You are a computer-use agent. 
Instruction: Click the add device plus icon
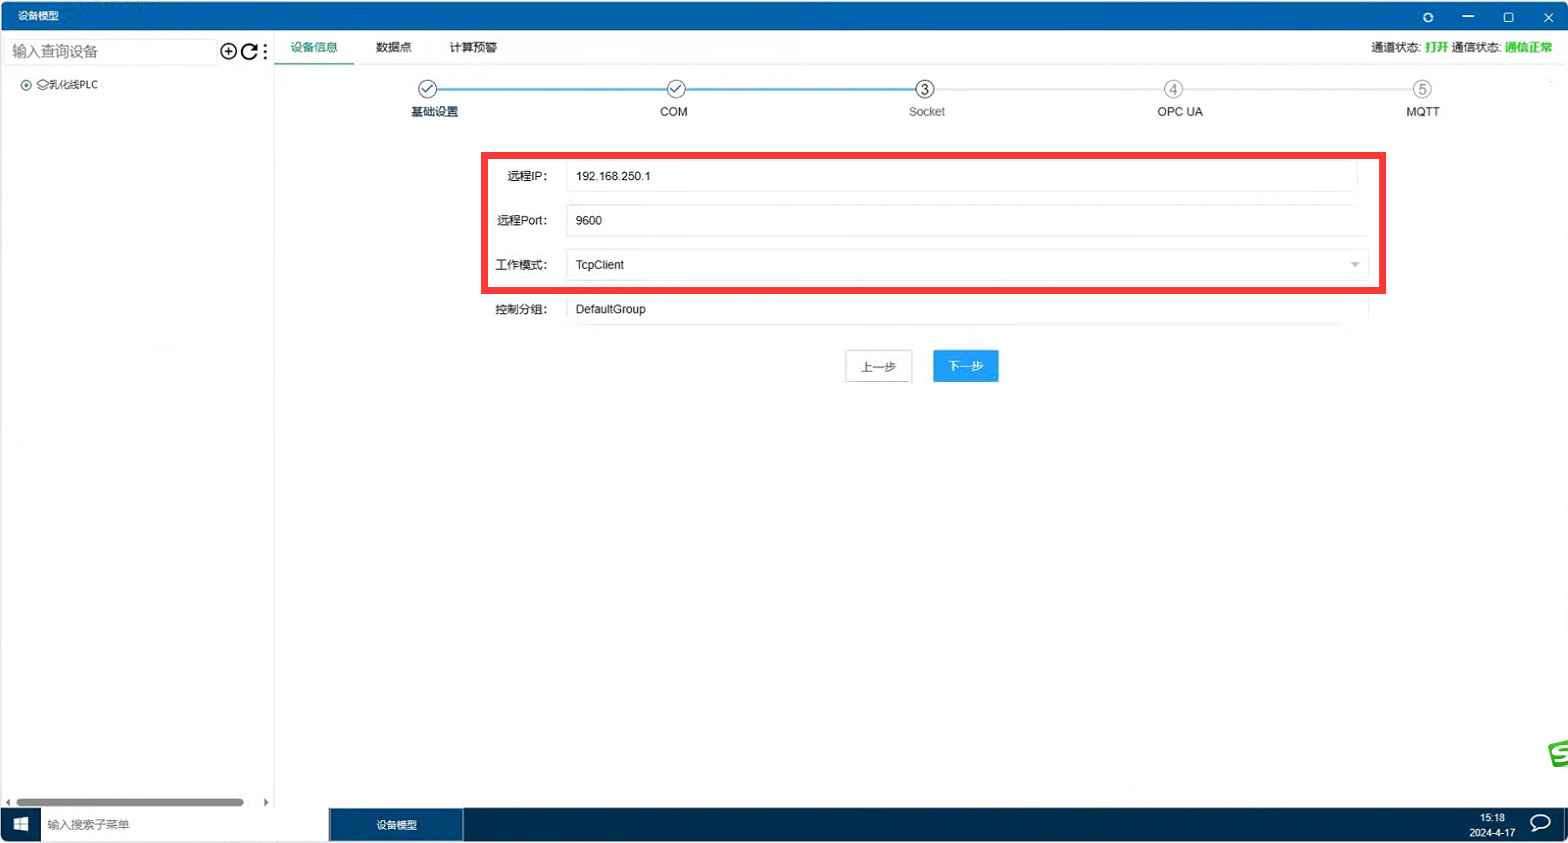coord(228,51)
